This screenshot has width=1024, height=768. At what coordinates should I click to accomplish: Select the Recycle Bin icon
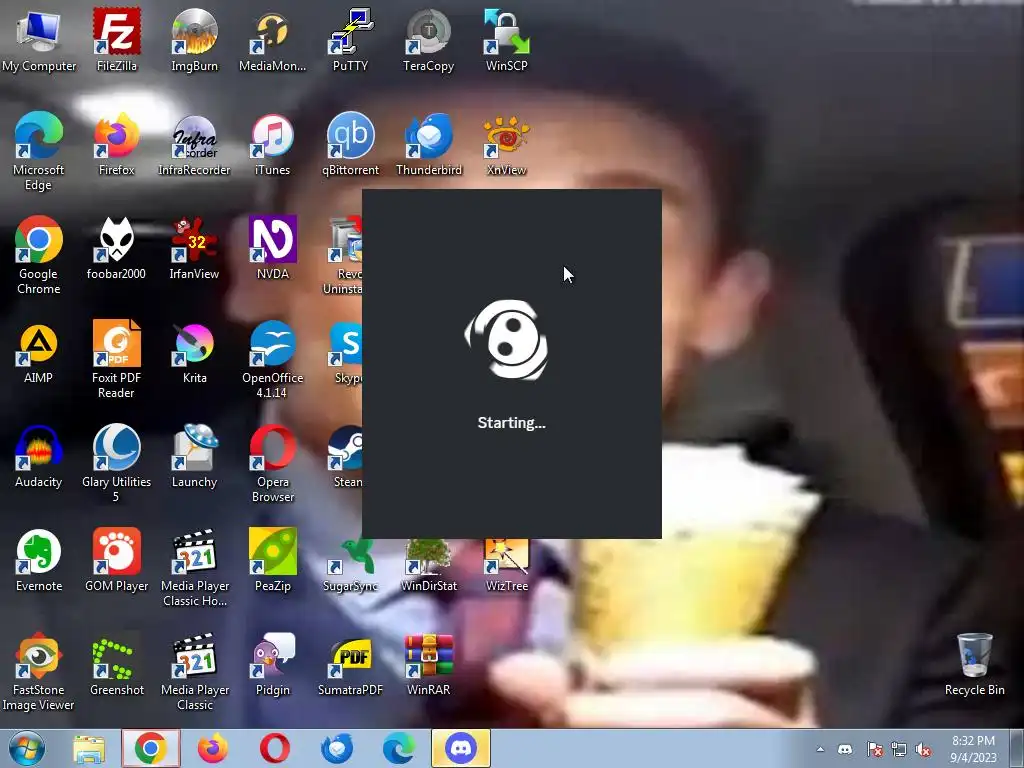click(974, 664)
